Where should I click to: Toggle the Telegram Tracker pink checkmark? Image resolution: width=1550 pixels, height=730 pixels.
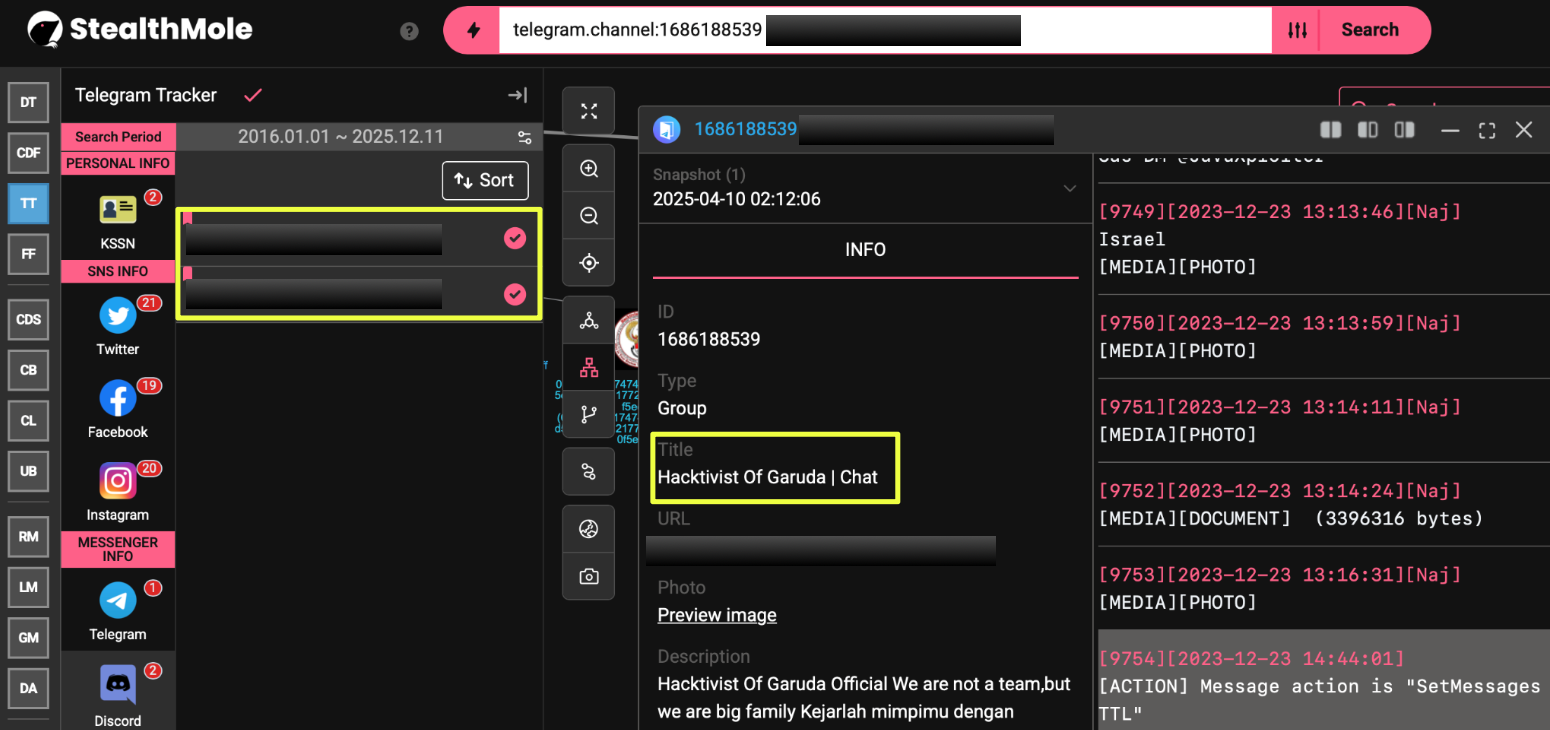(x=253, y=95)
